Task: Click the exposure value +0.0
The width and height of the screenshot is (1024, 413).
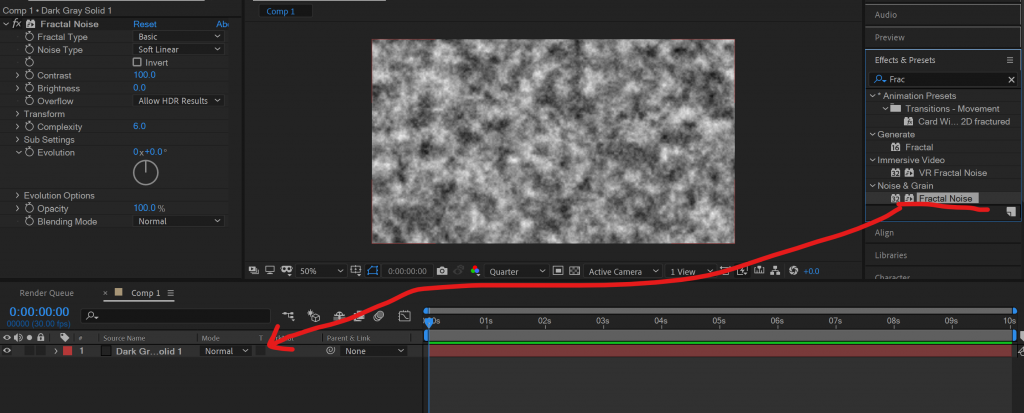Action: click(811, 271)
